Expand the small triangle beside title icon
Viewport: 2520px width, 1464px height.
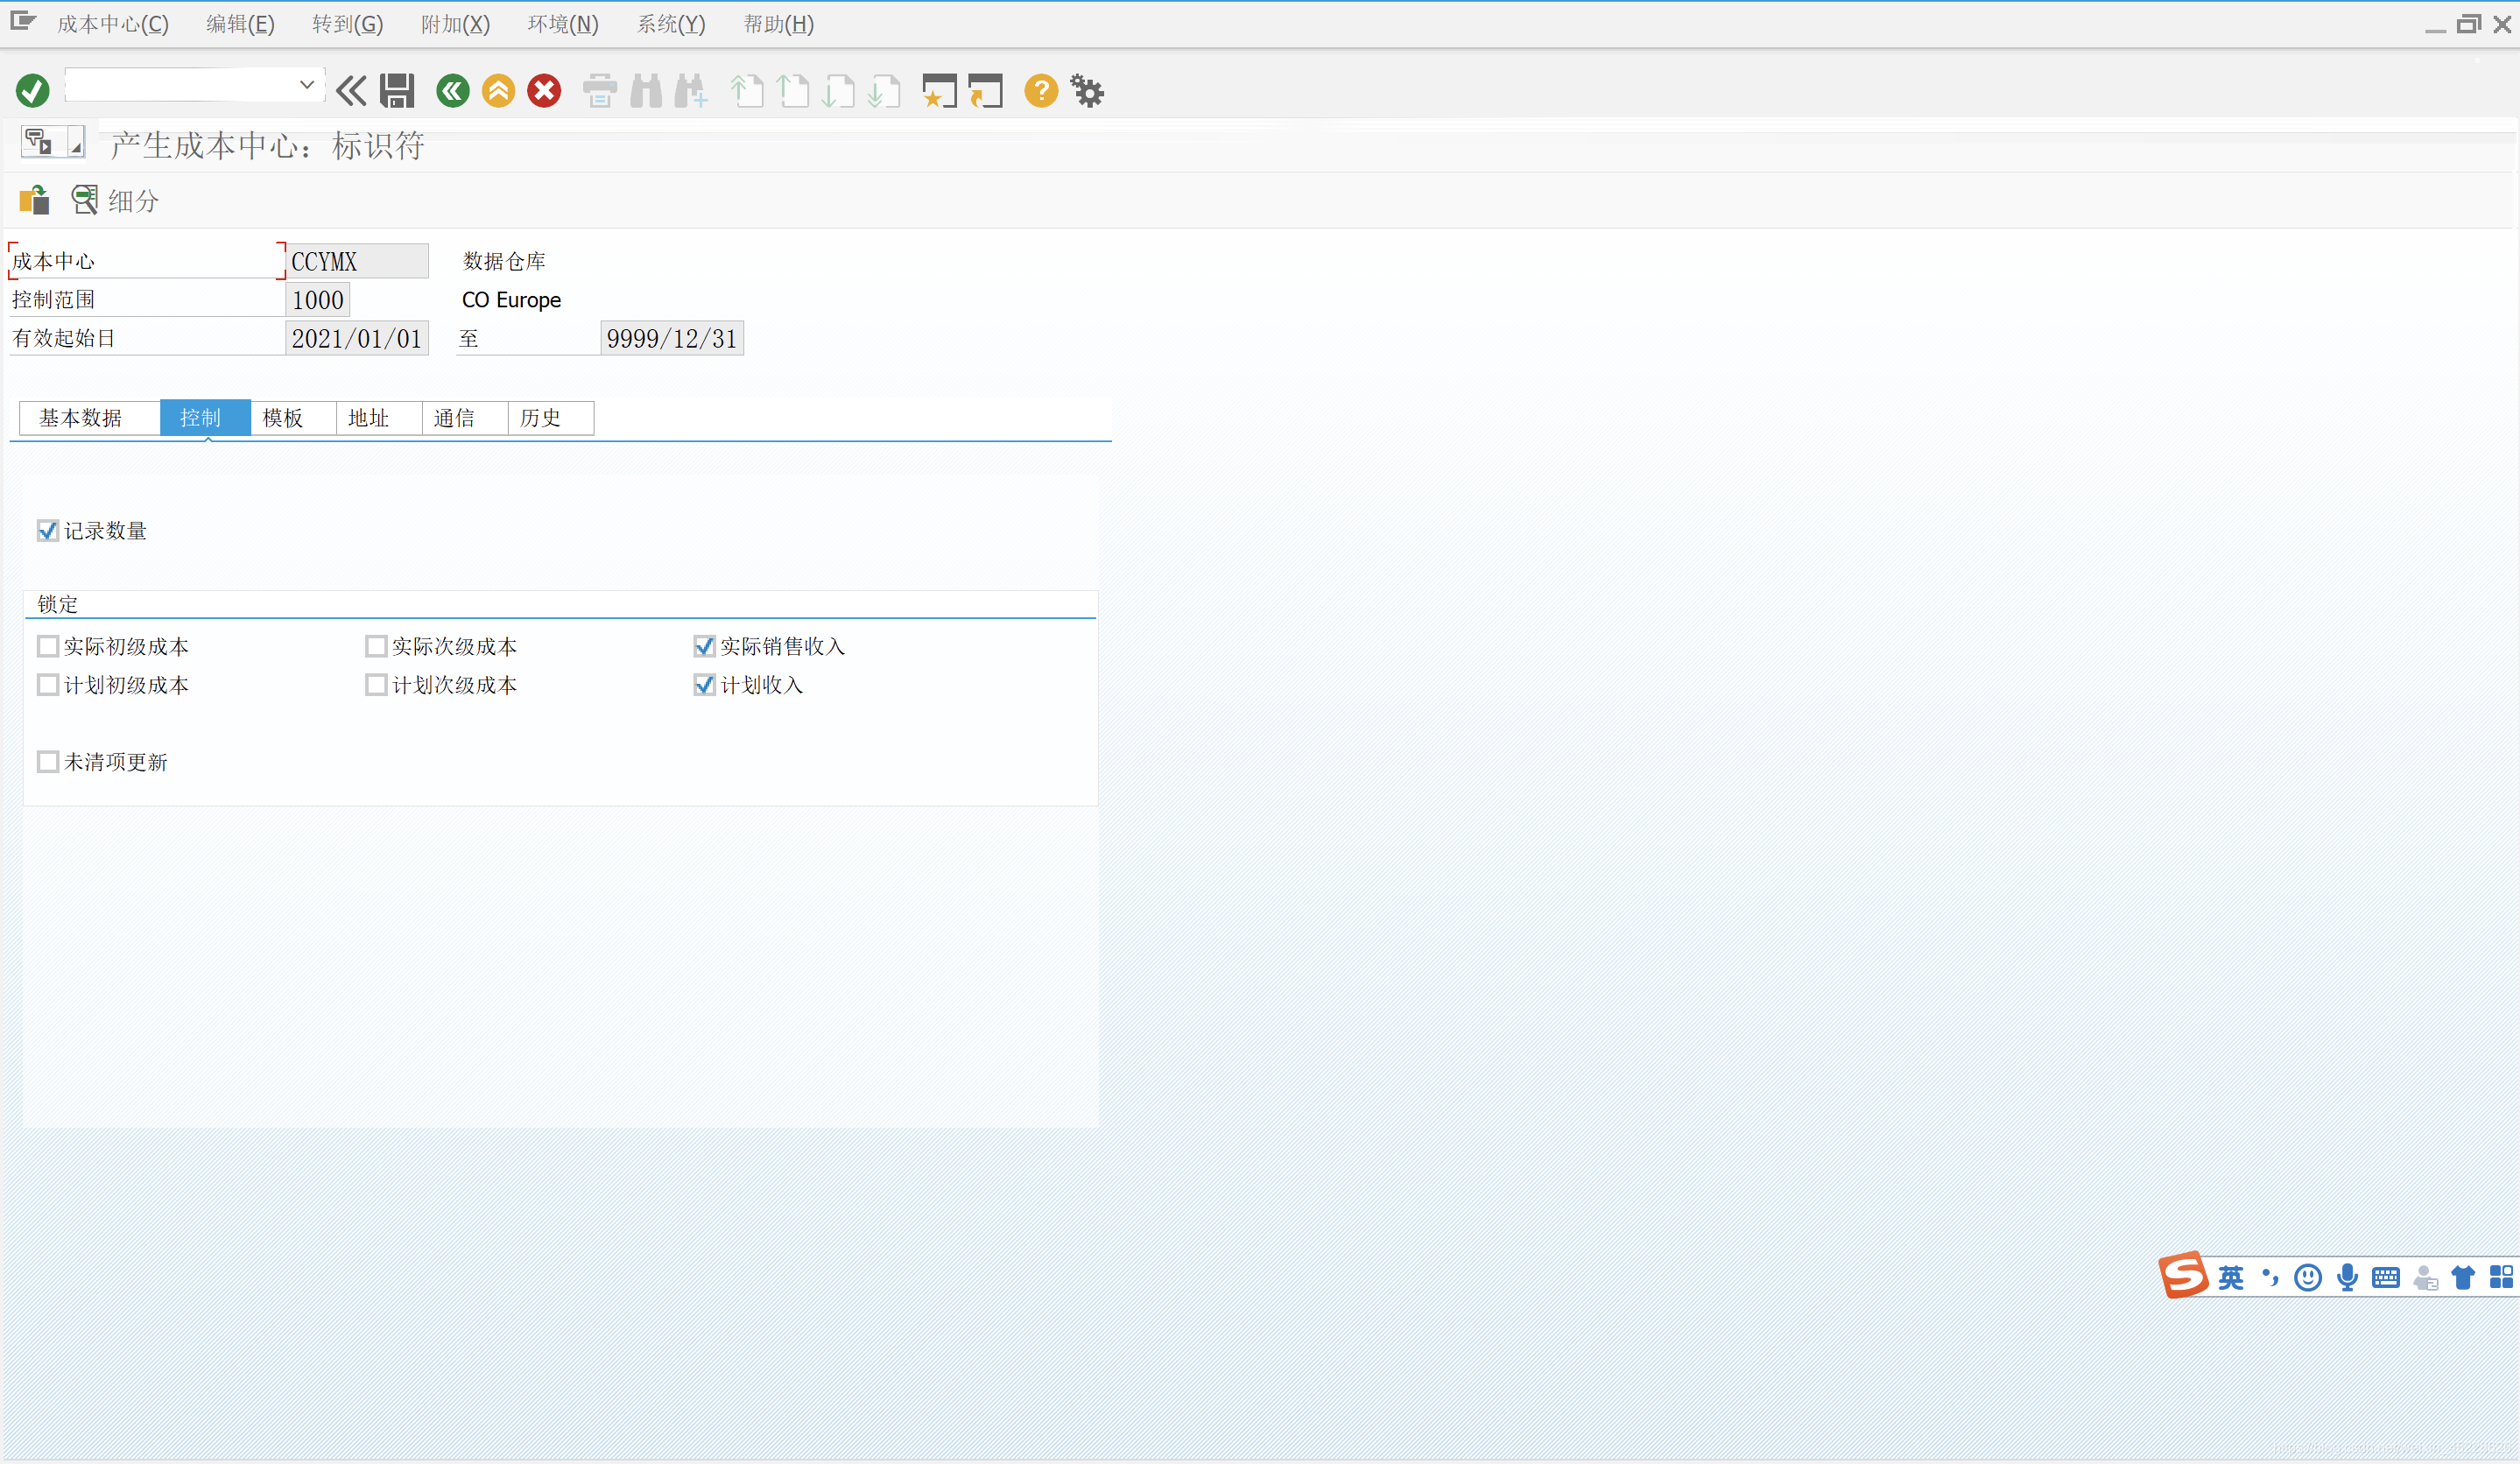pos(76,146)
